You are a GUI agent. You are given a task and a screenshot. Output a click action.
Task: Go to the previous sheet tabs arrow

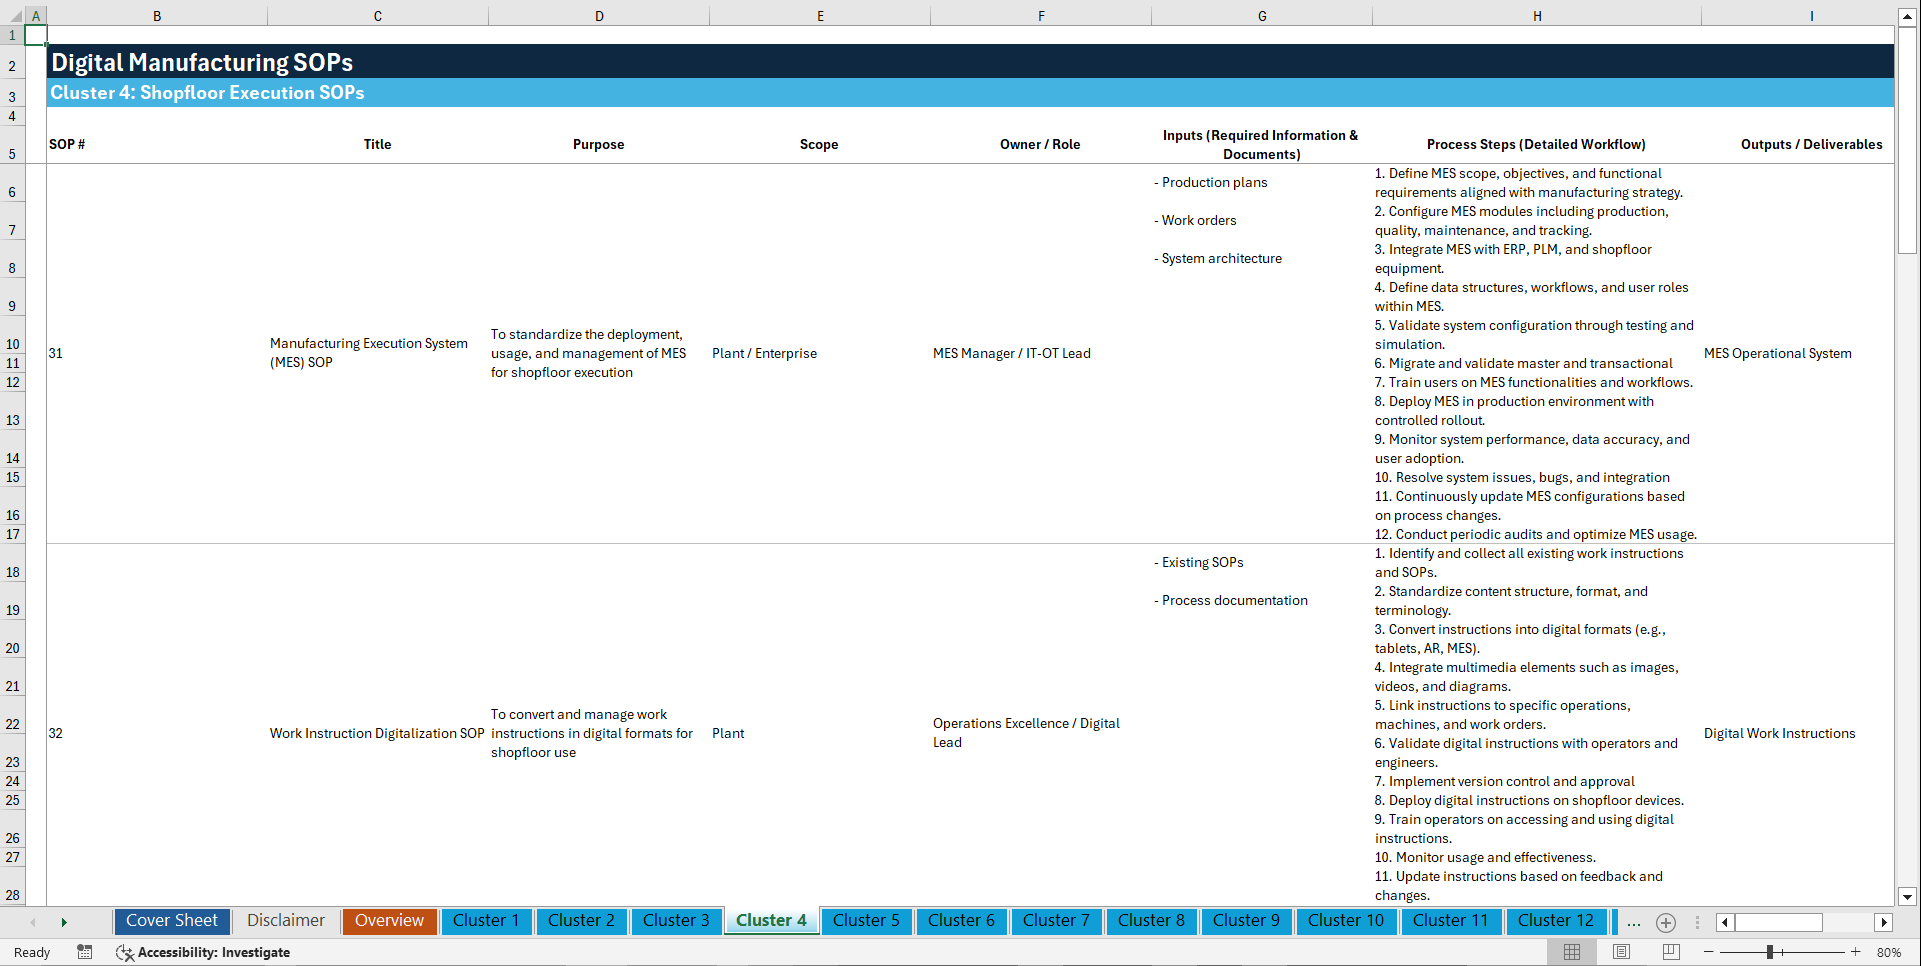(33, 922)
